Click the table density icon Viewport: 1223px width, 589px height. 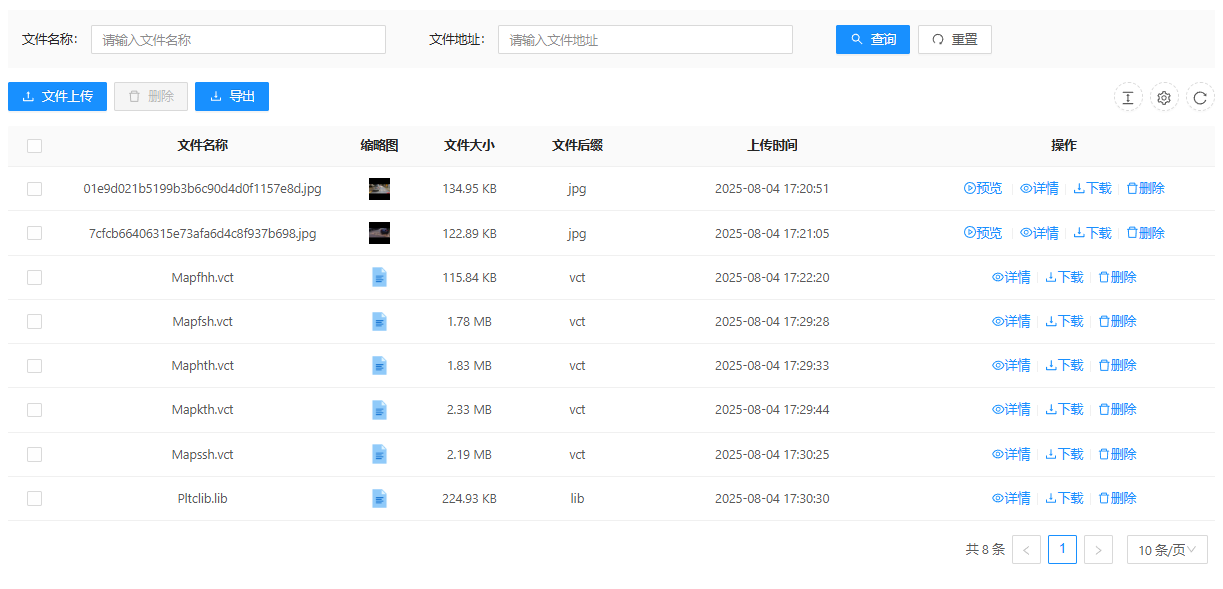click(1128, 97)
